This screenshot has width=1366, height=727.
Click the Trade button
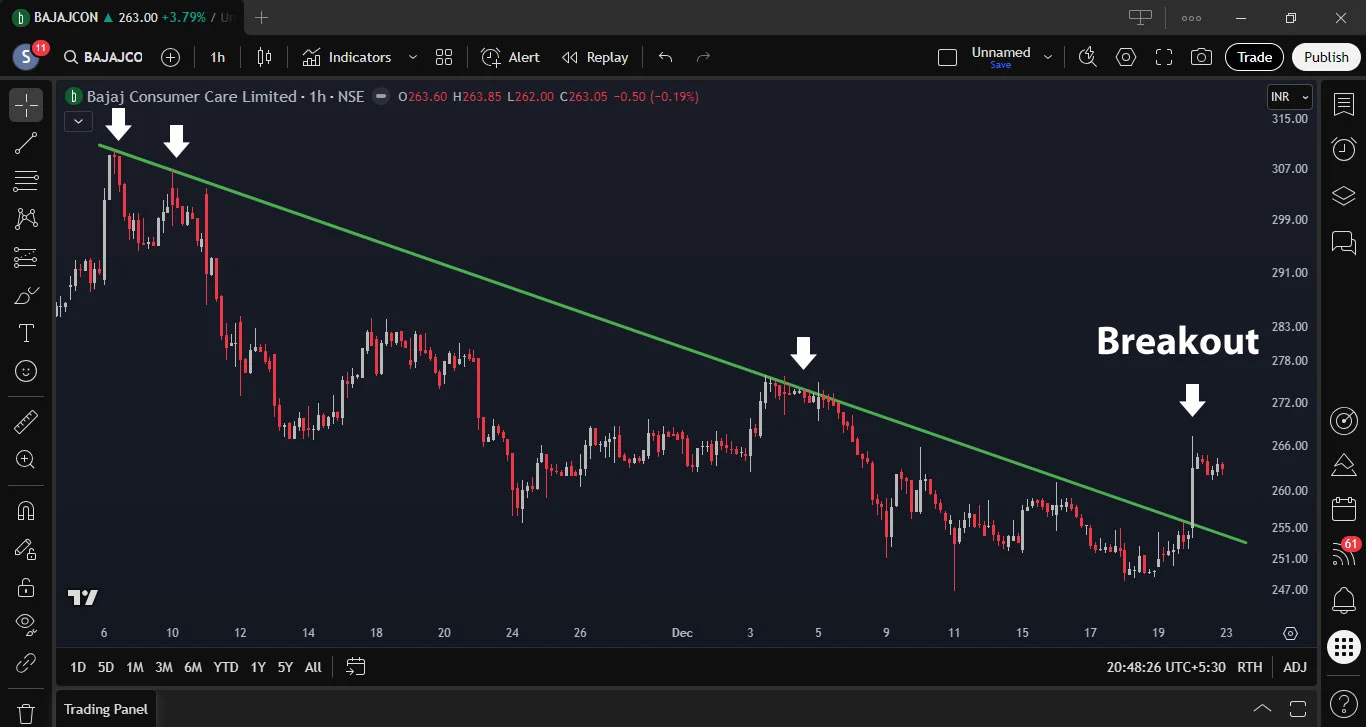click(x=1254, y=57)
